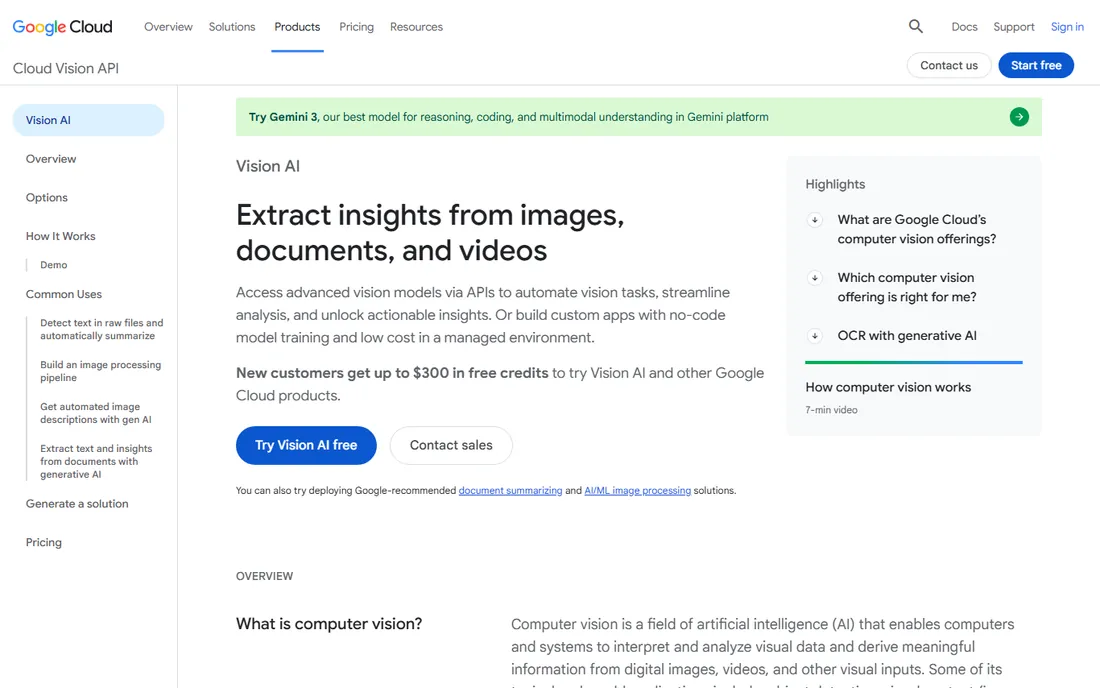The image size is (1100, 688).
Task: Open 'Detect text in raw files' item
Action: 102,330
